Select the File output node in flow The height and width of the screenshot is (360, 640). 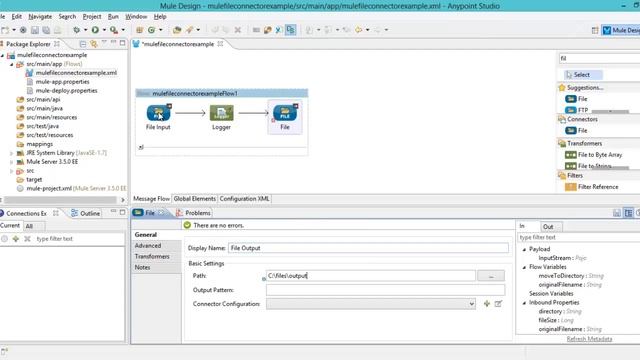[285, 113]
